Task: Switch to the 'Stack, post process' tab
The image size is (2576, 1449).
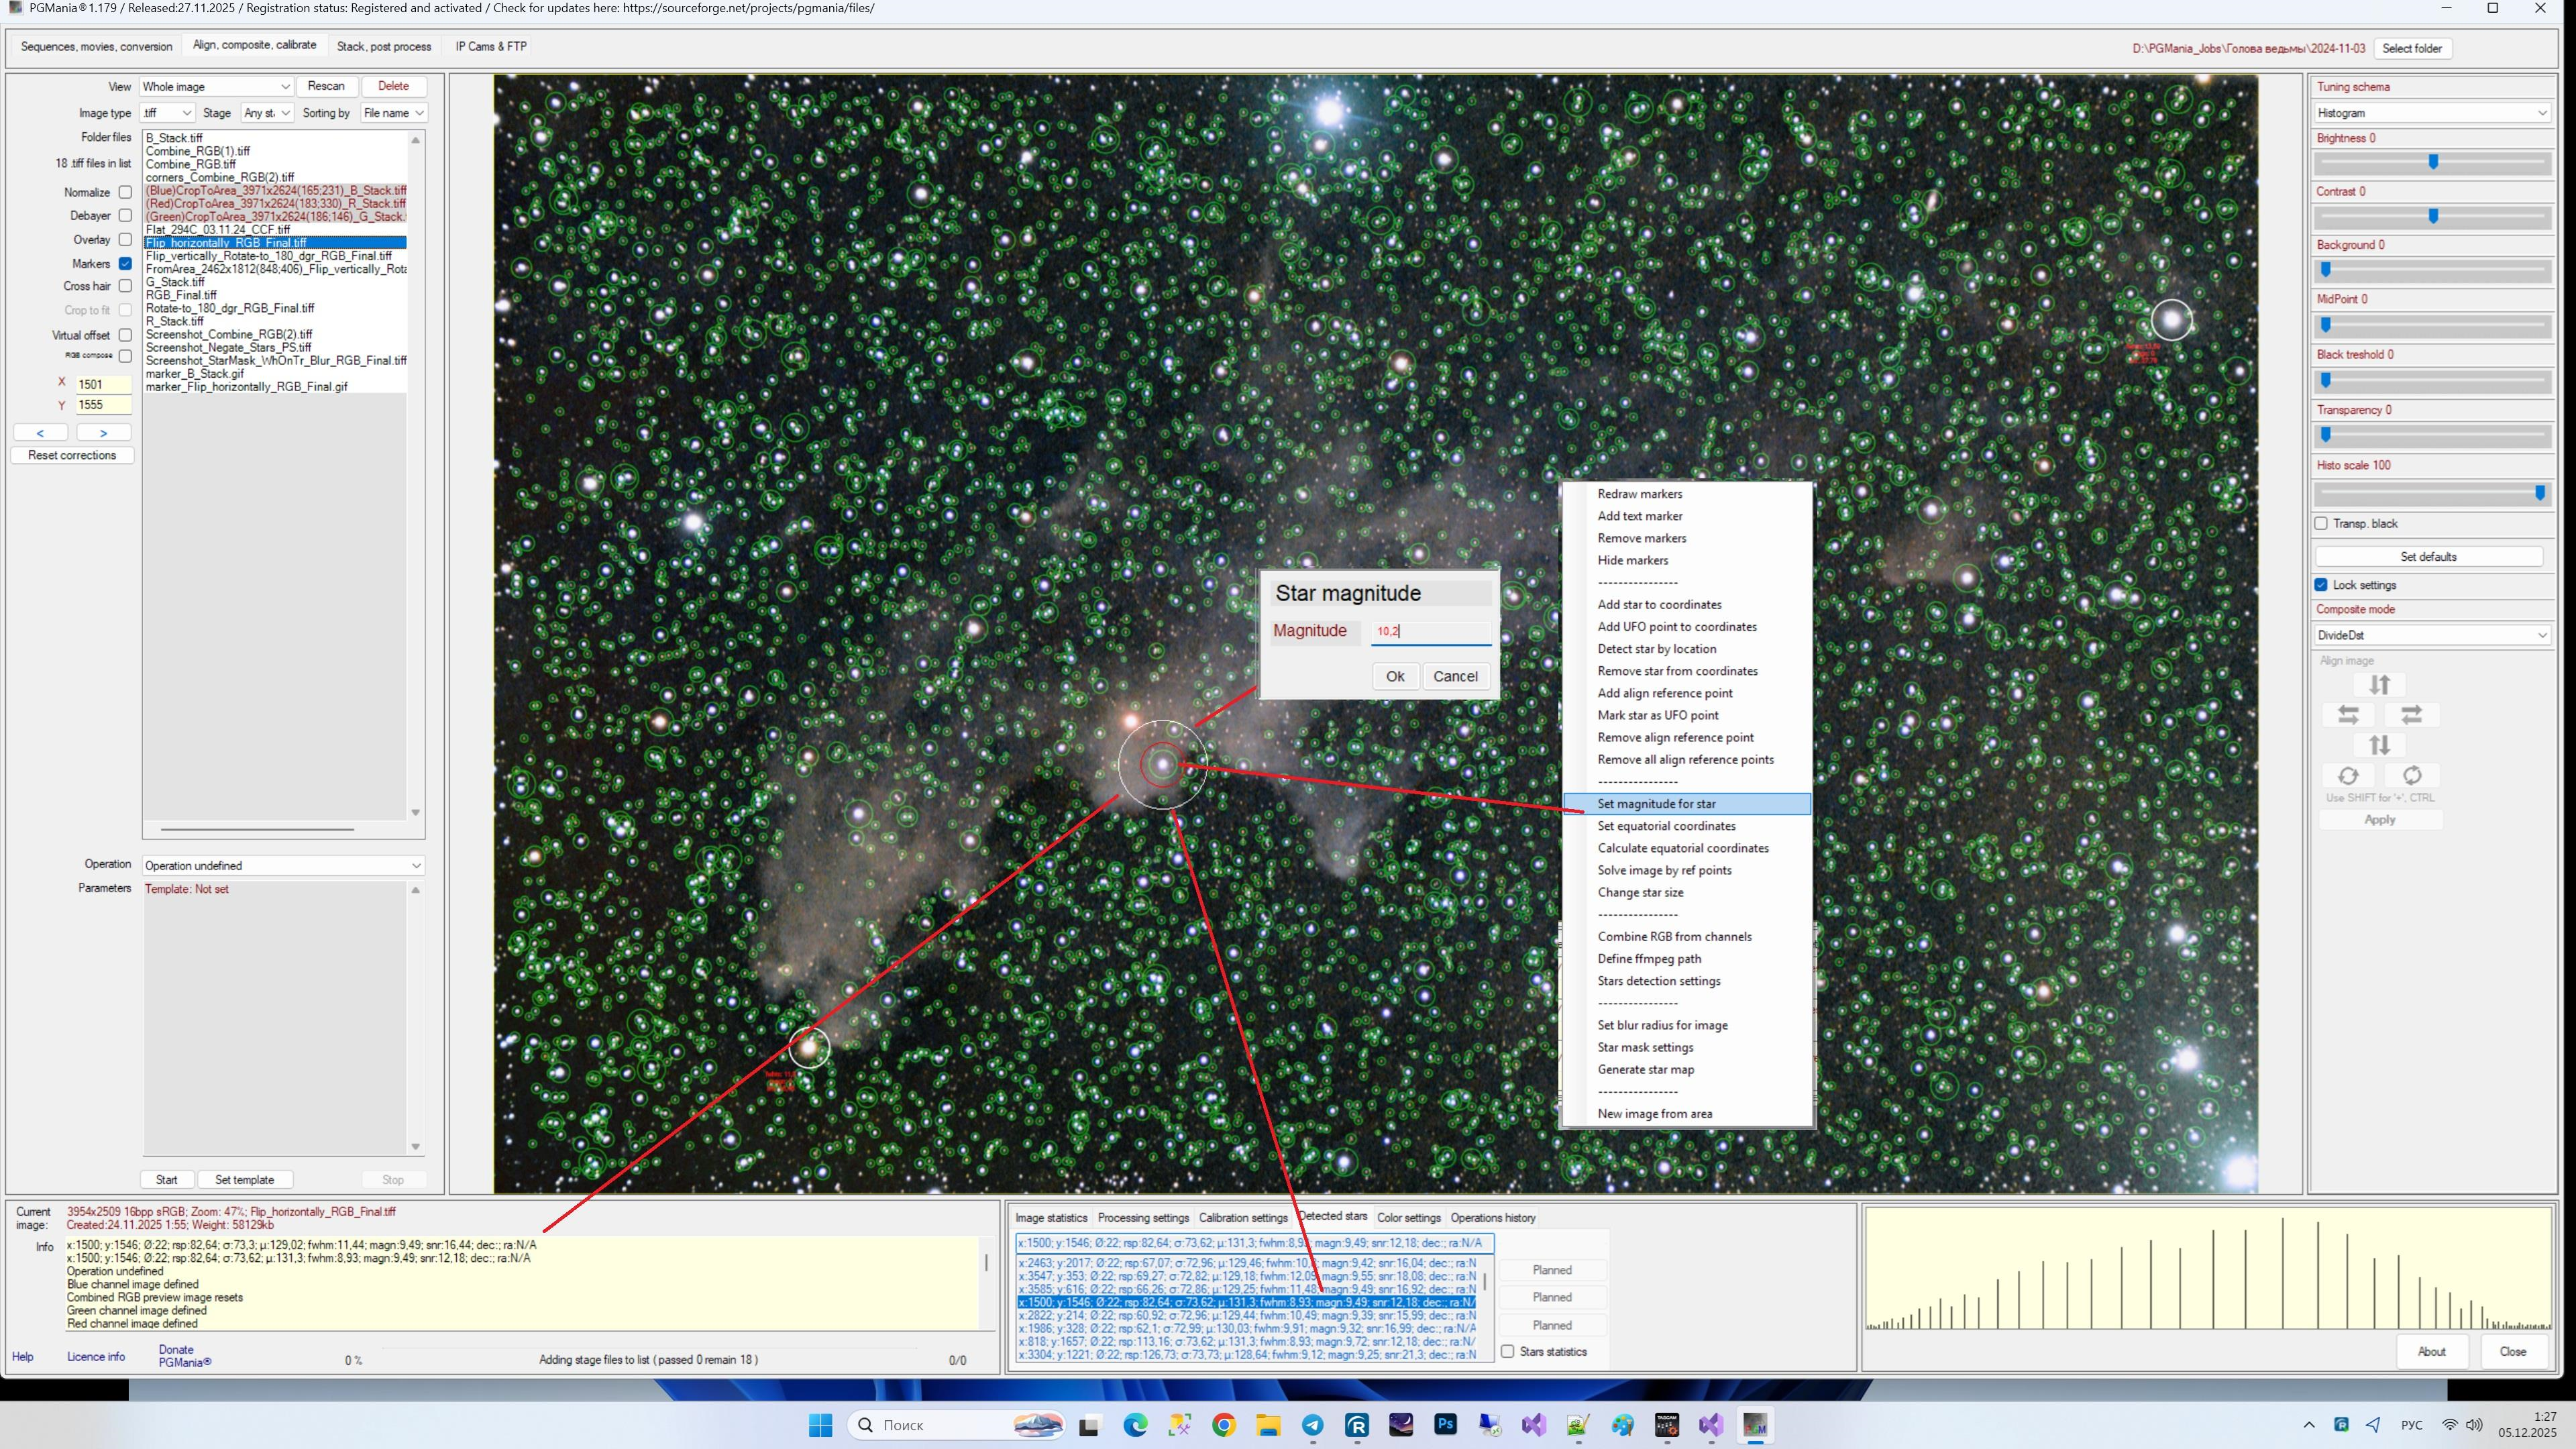Action: pyautogui.click(x=384, y=46)
